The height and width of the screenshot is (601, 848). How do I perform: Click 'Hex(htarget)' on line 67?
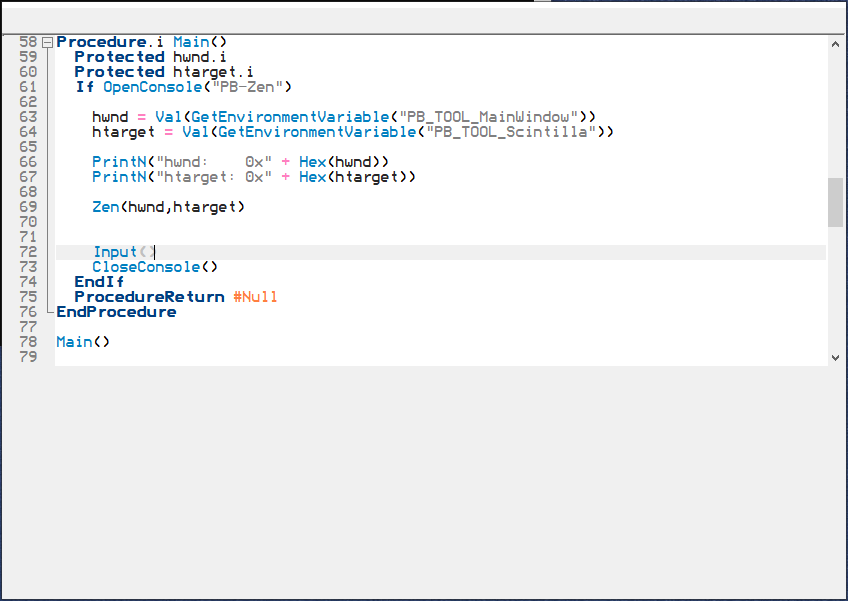[x=357, y=177]
